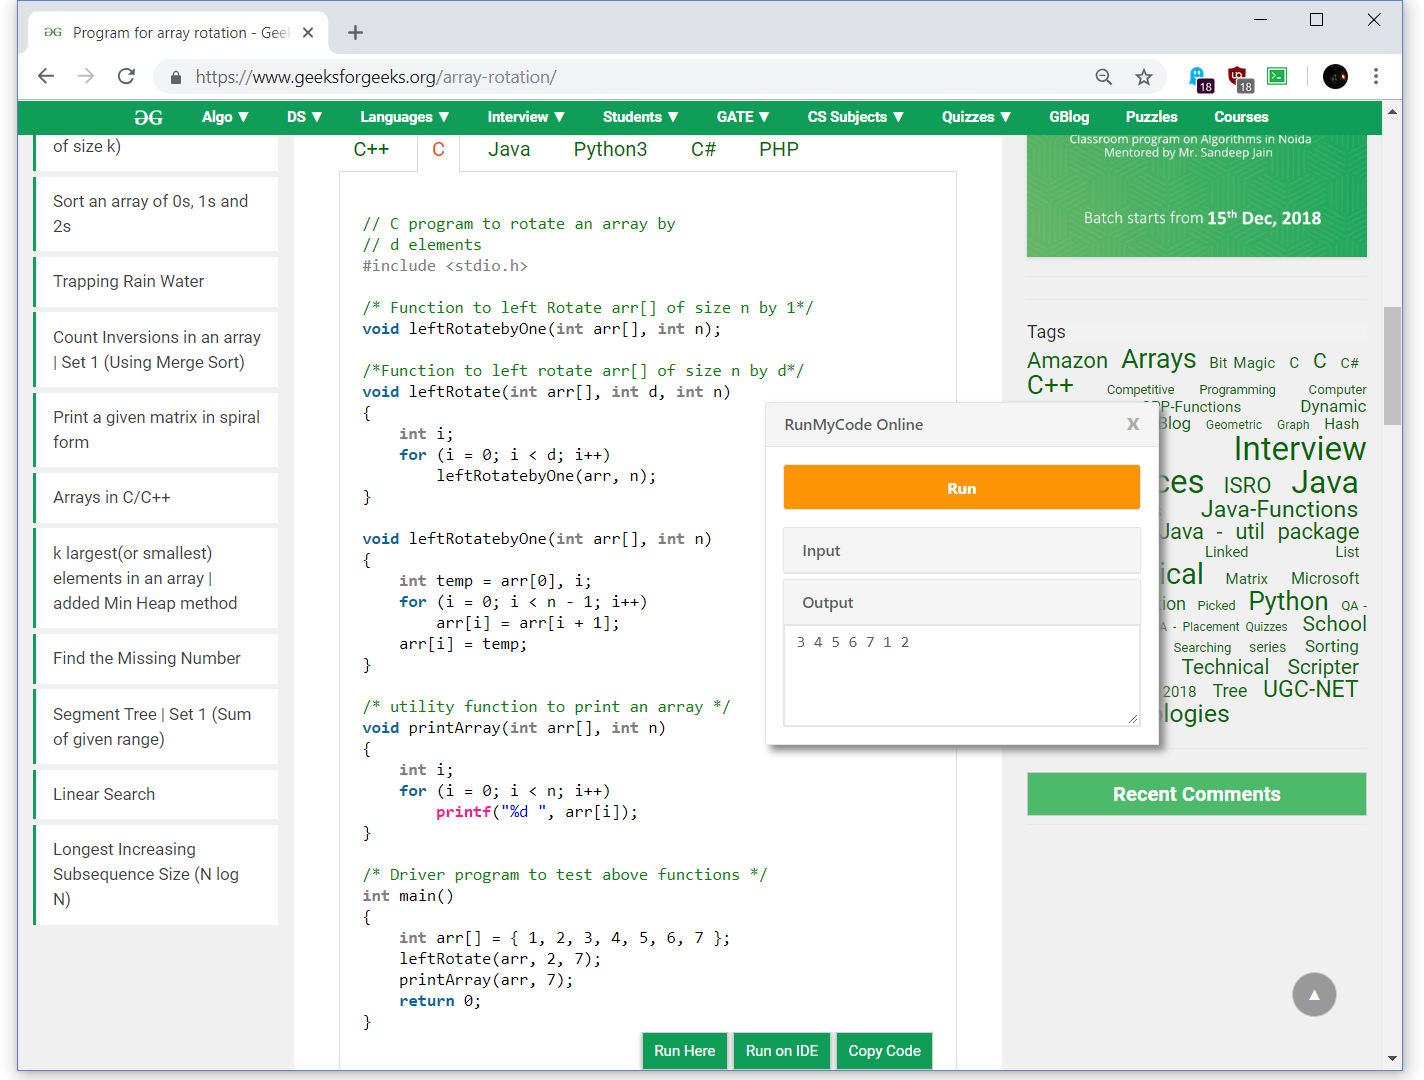Open Chrome's three-dot menu
Image resolution: width=1424 pixels, height=1080 pixels.
pos(1376,77)
